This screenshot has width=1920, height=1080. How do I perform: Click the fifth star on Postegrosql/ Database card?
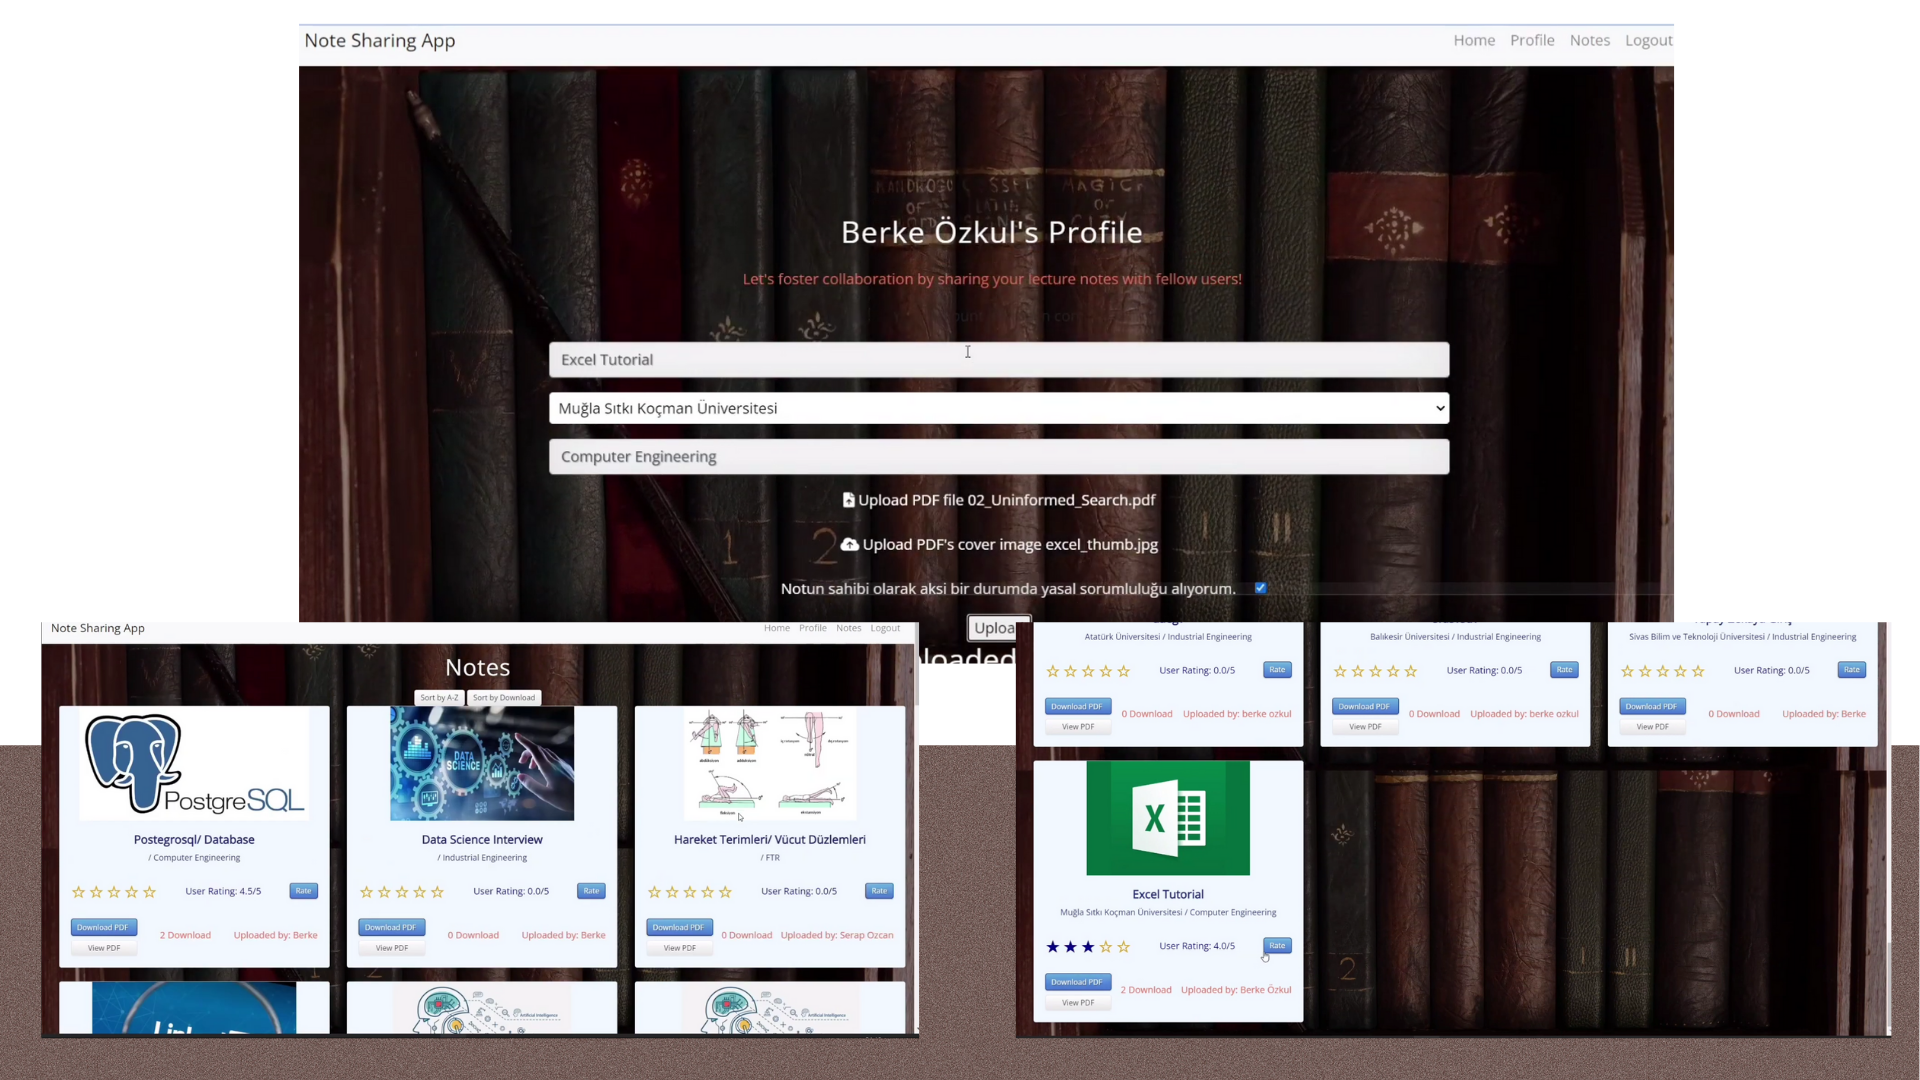click(150, 892)
